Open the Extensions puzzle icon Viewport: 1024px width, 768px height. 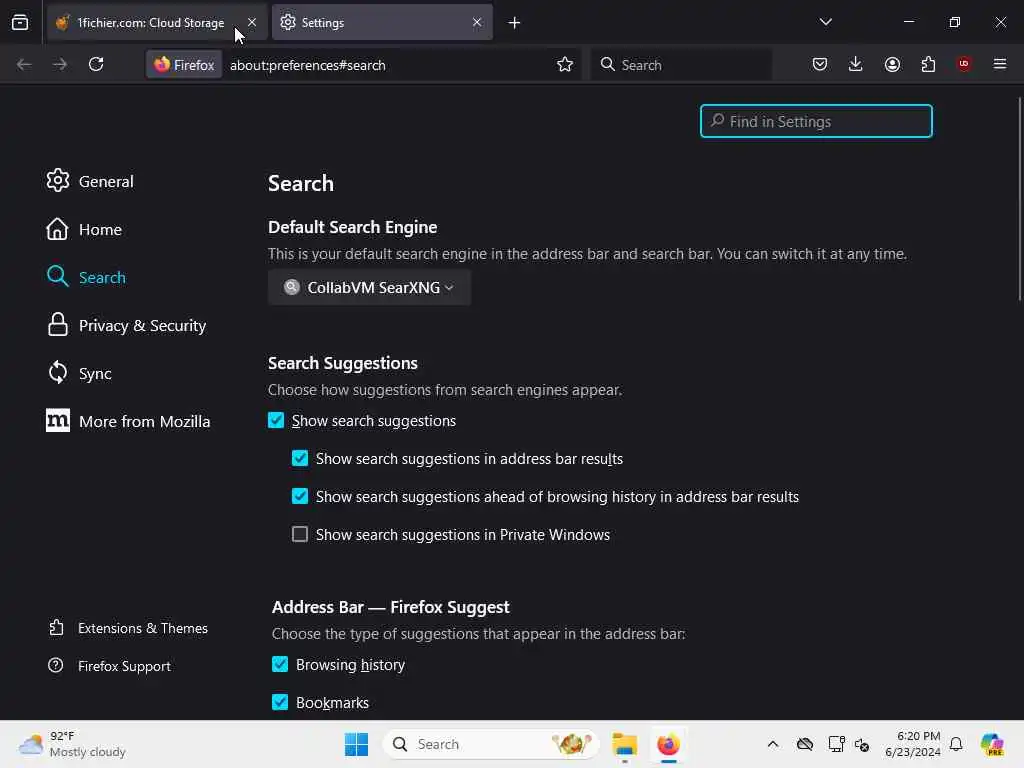click(x=928, y=64)
